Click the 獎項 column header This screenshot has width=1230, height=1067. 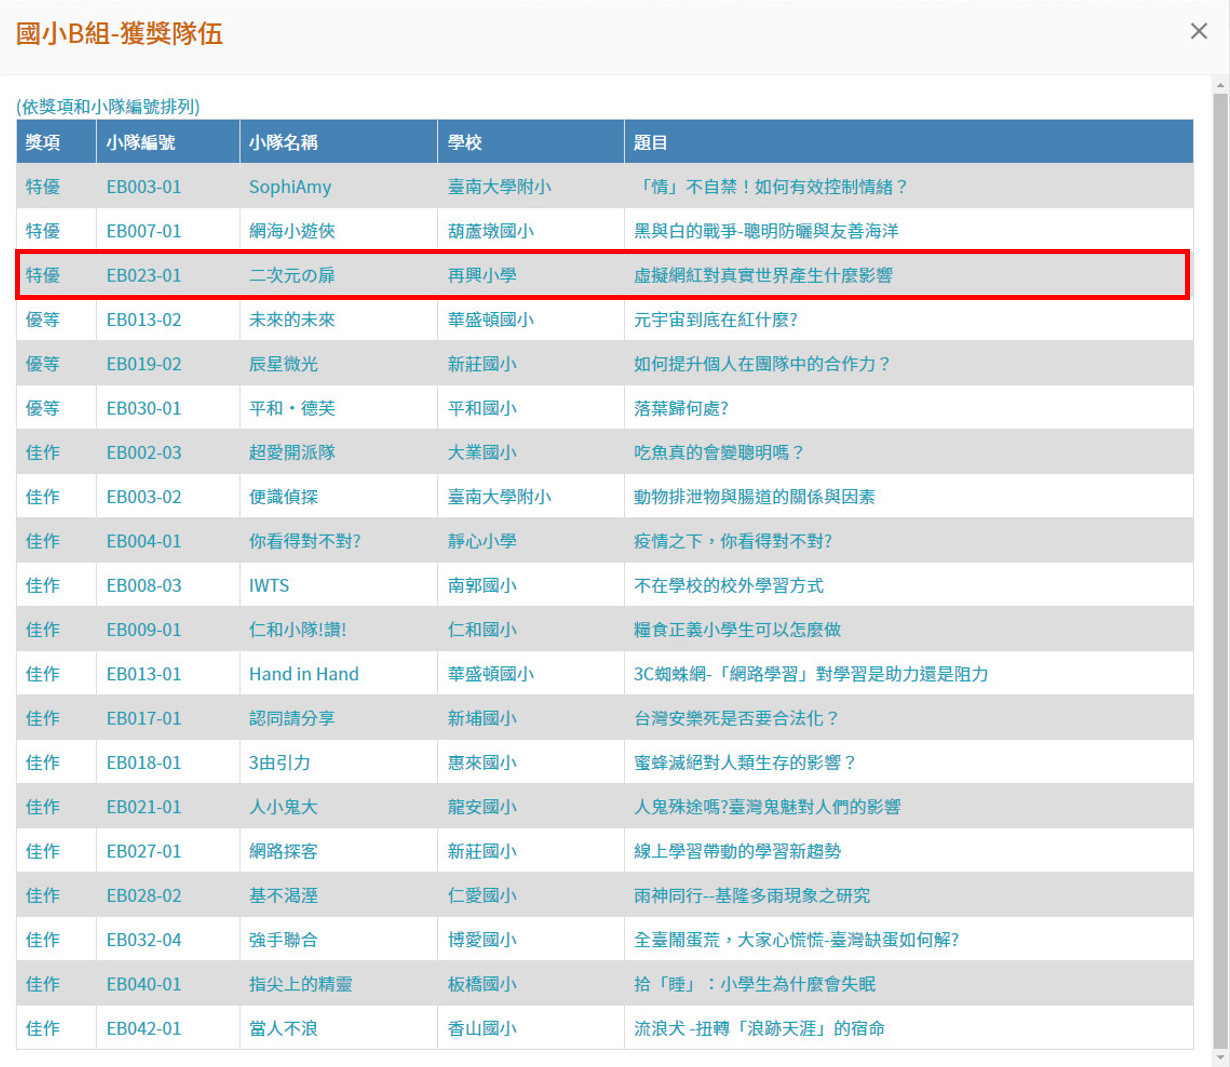[43, 142]
